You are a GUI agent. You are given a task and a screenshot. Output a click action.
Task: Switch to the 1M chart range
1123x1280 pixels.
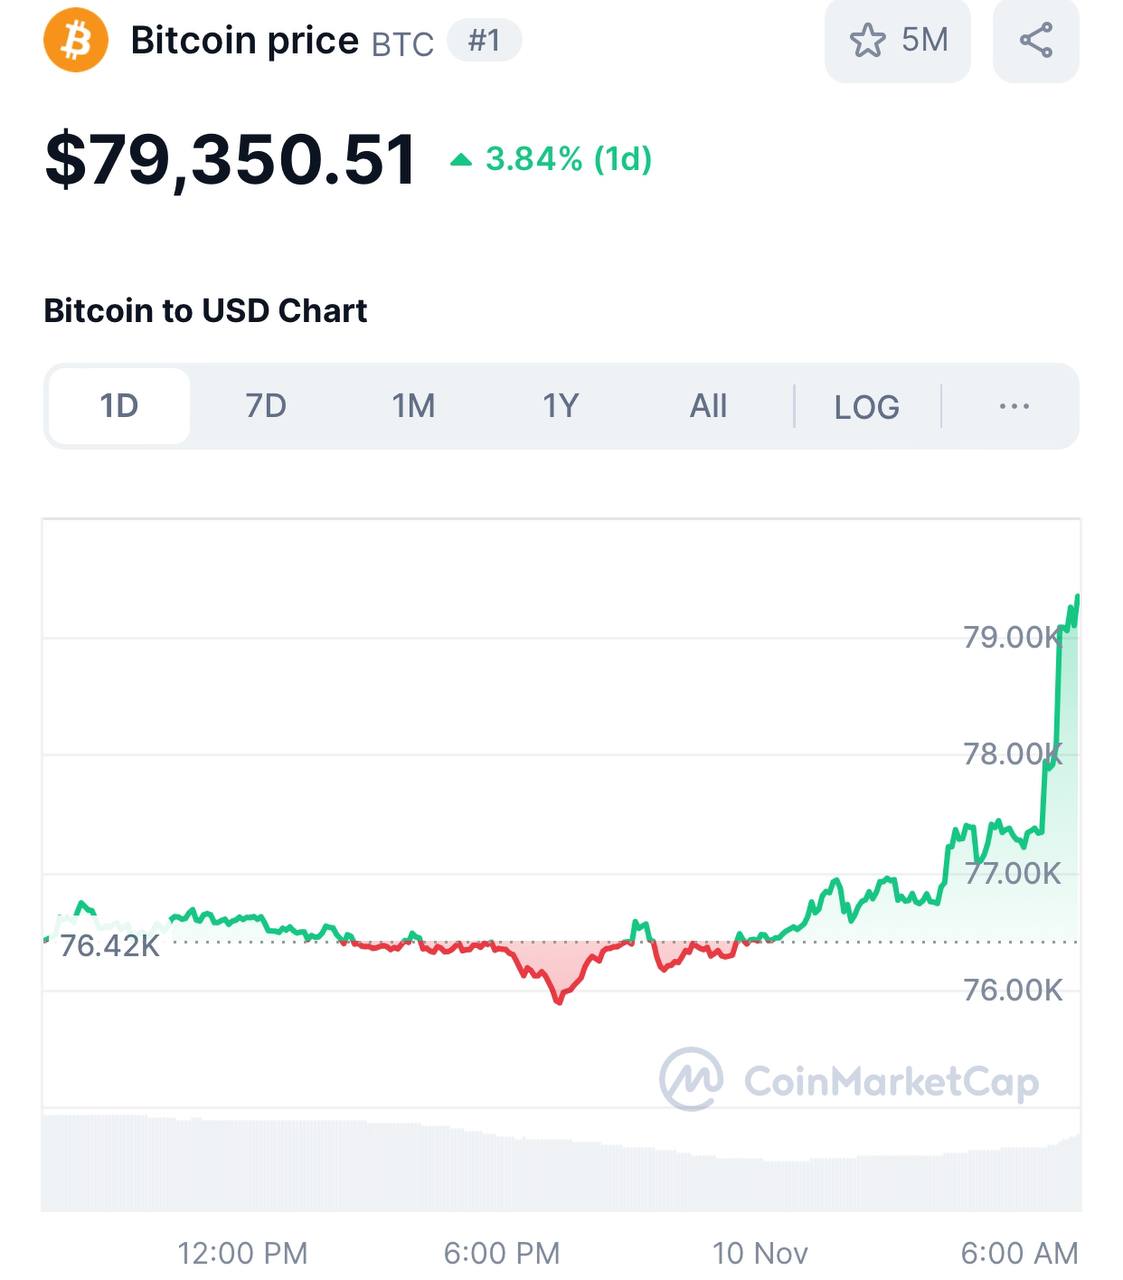tap(413, 406)
